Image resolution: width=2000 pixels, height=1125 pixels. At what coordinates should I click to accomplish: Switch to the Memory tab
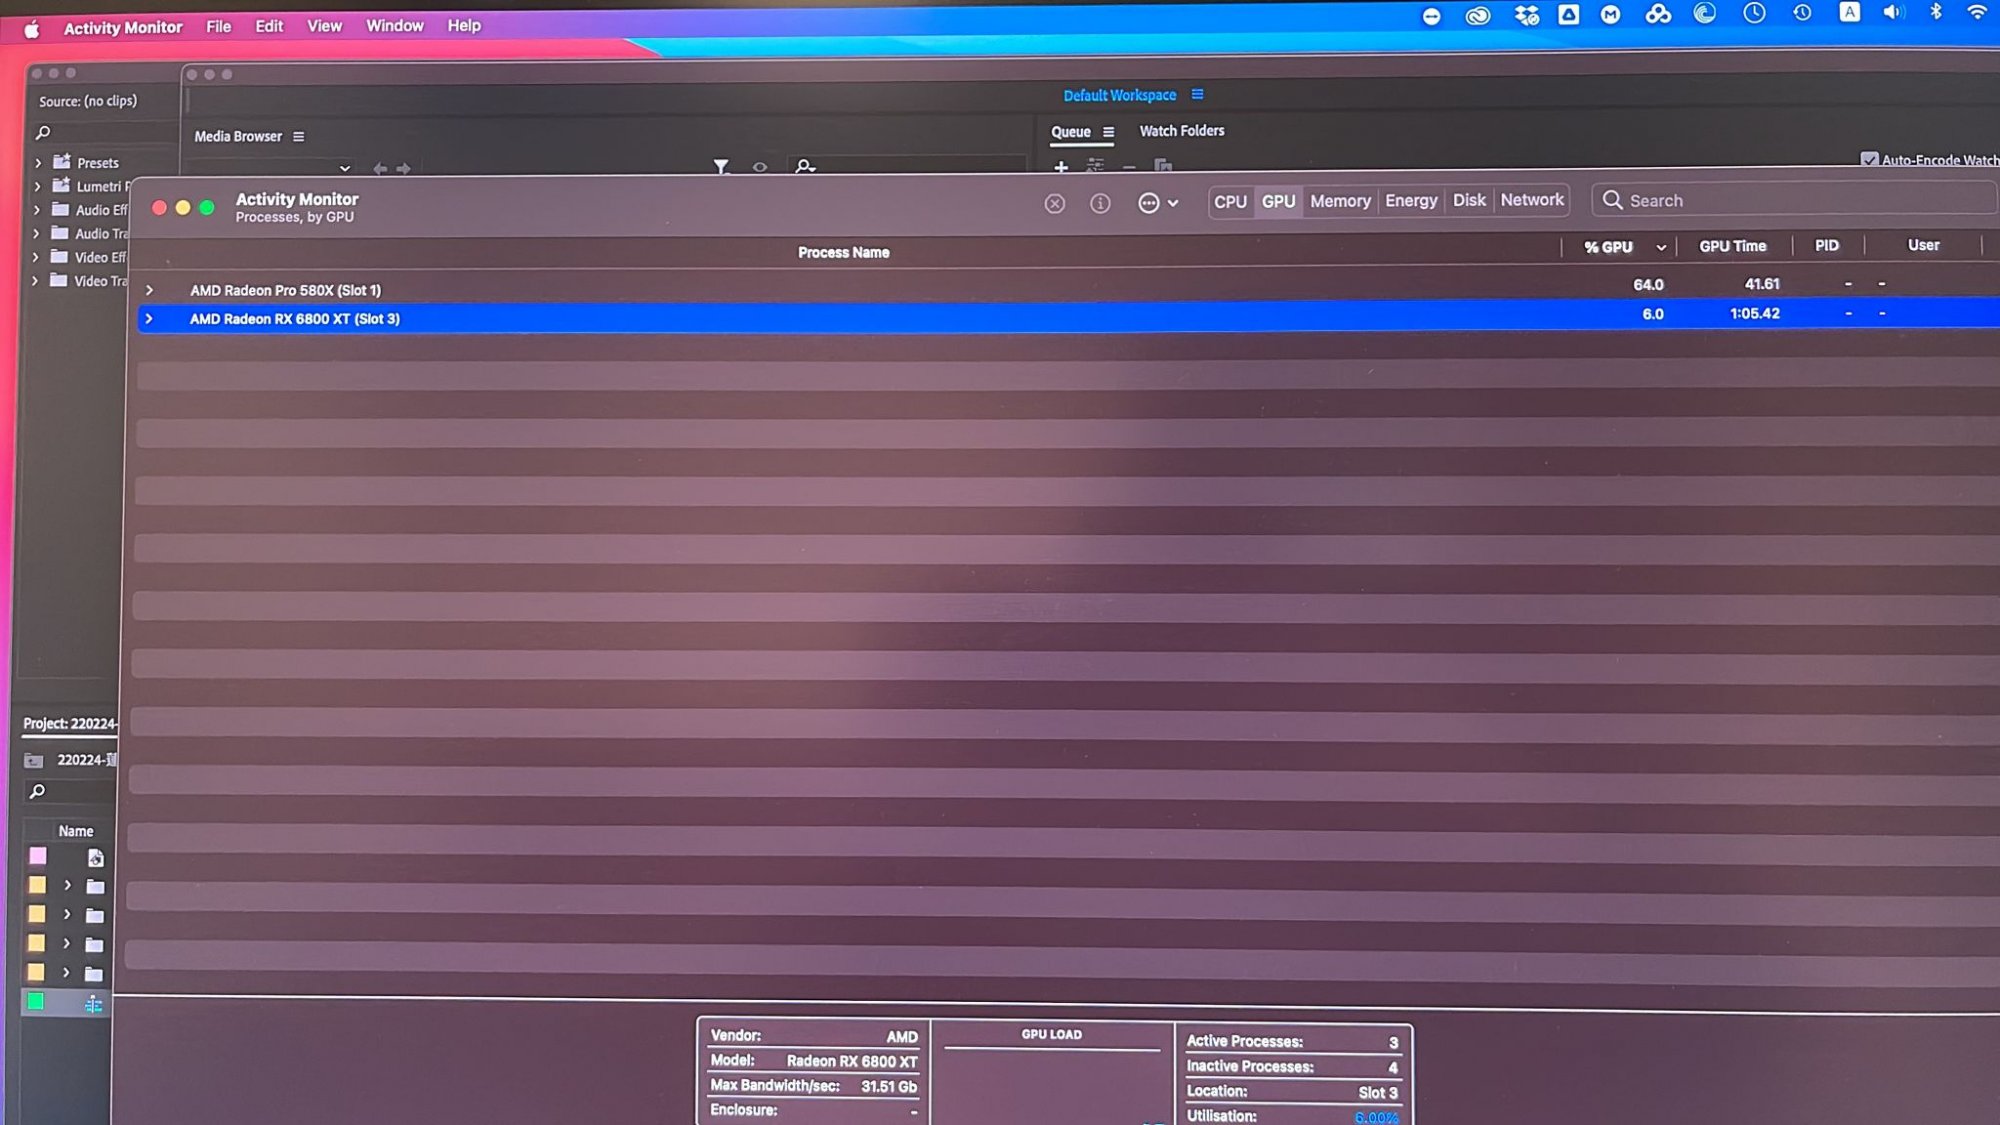1340,201
